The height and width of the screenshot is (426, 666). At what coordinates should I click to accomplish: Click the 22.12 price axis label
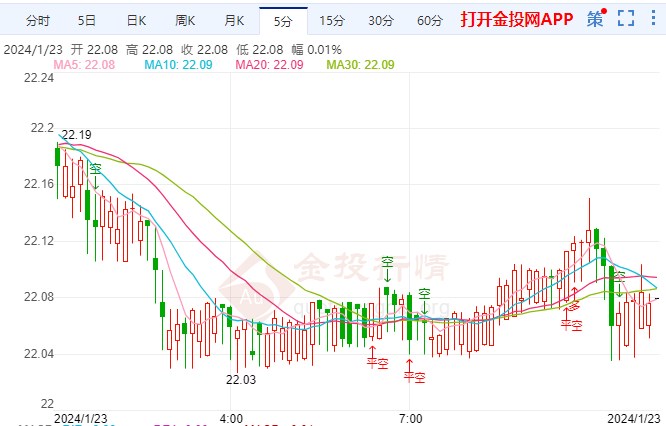39,241
